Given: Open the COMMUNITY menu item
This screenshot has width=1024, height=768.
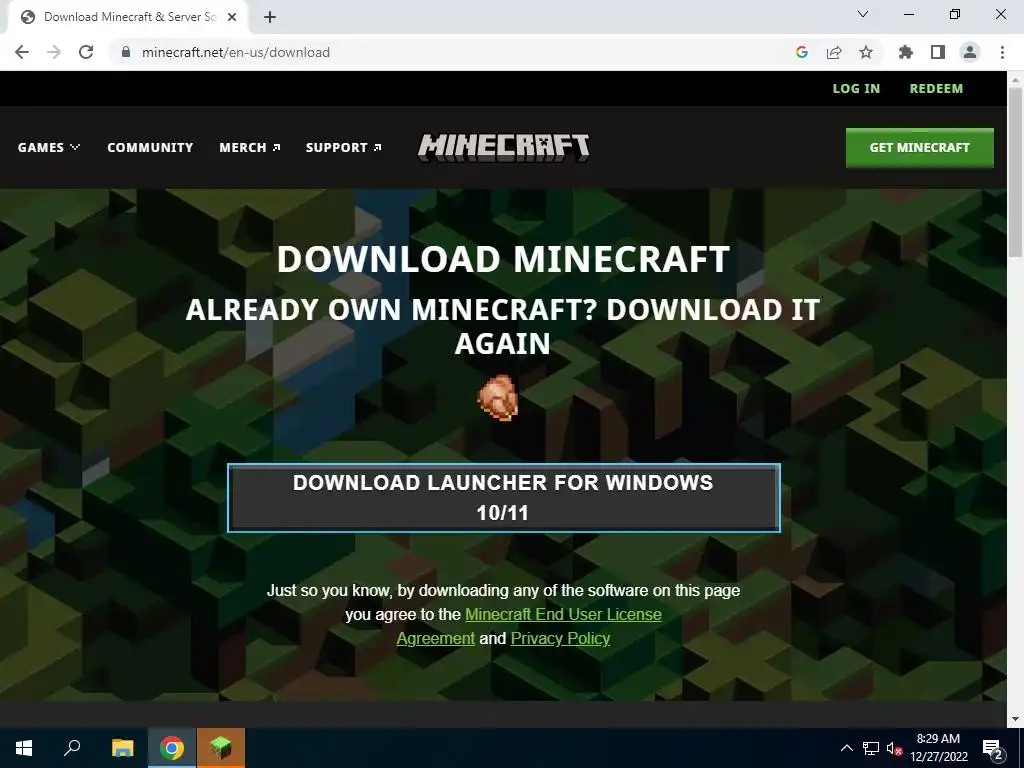Looking at the screenshot, I should (150, 148).
